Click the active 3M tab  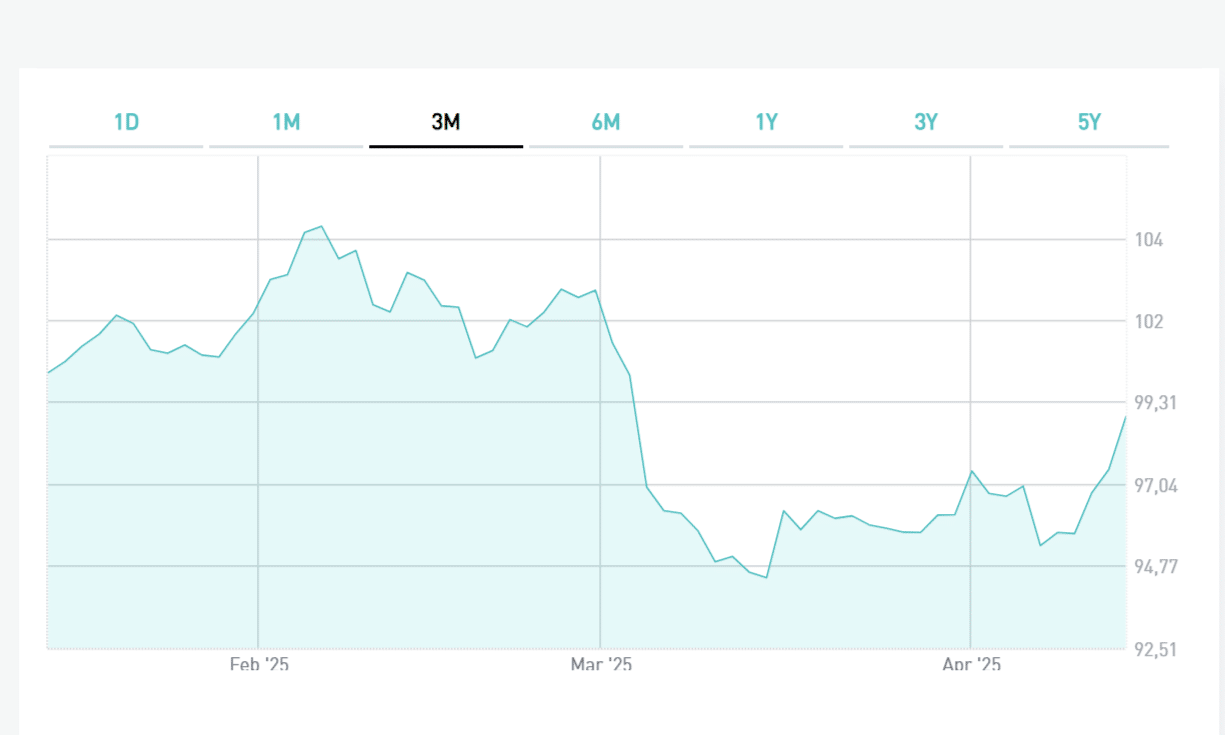tap(446, 123)
